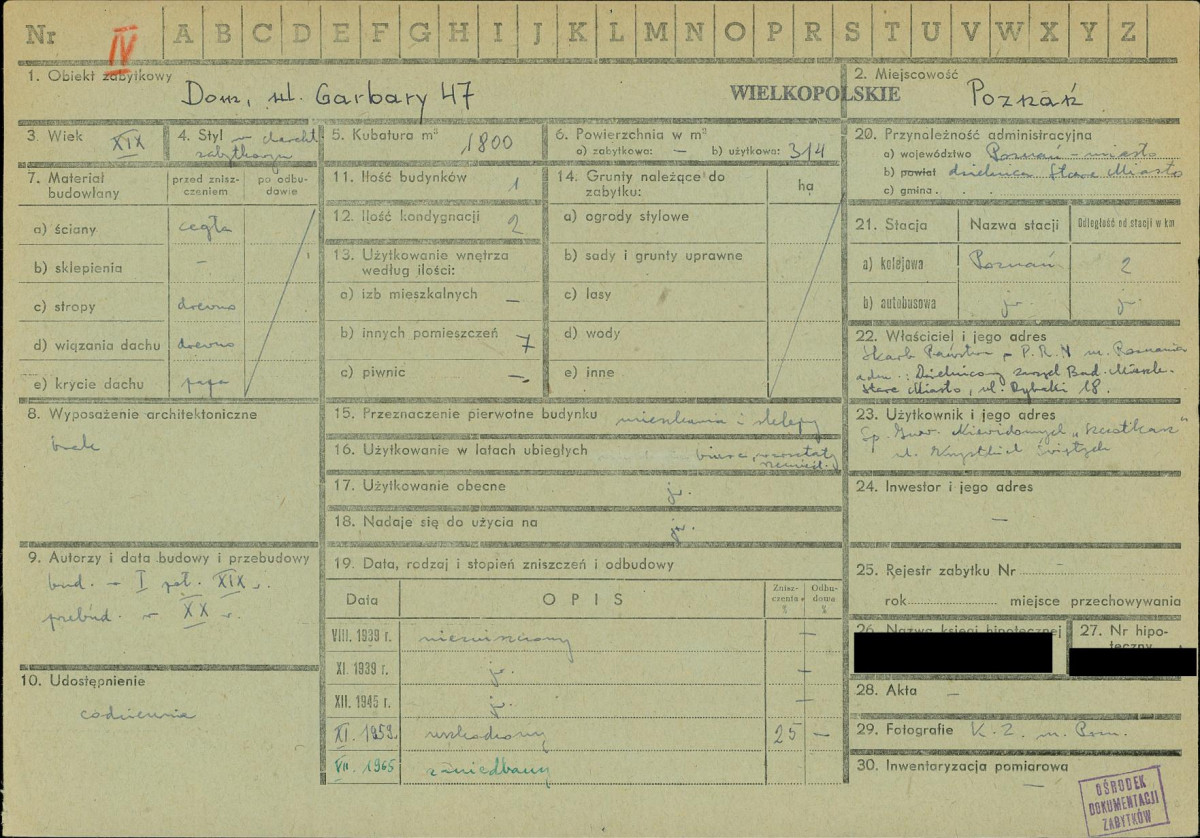
Task: Click the VIII. 1939 r. date row
Action: pos(585,636)
